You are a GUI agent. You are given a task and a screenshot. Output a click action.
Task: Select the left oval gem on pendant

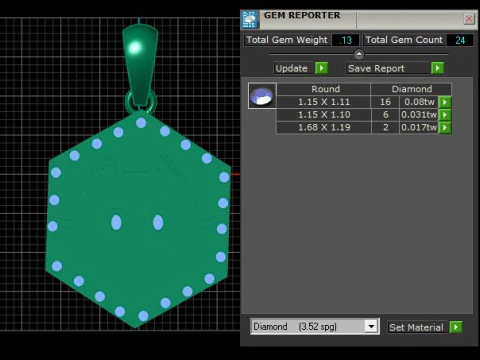point(116,222)
